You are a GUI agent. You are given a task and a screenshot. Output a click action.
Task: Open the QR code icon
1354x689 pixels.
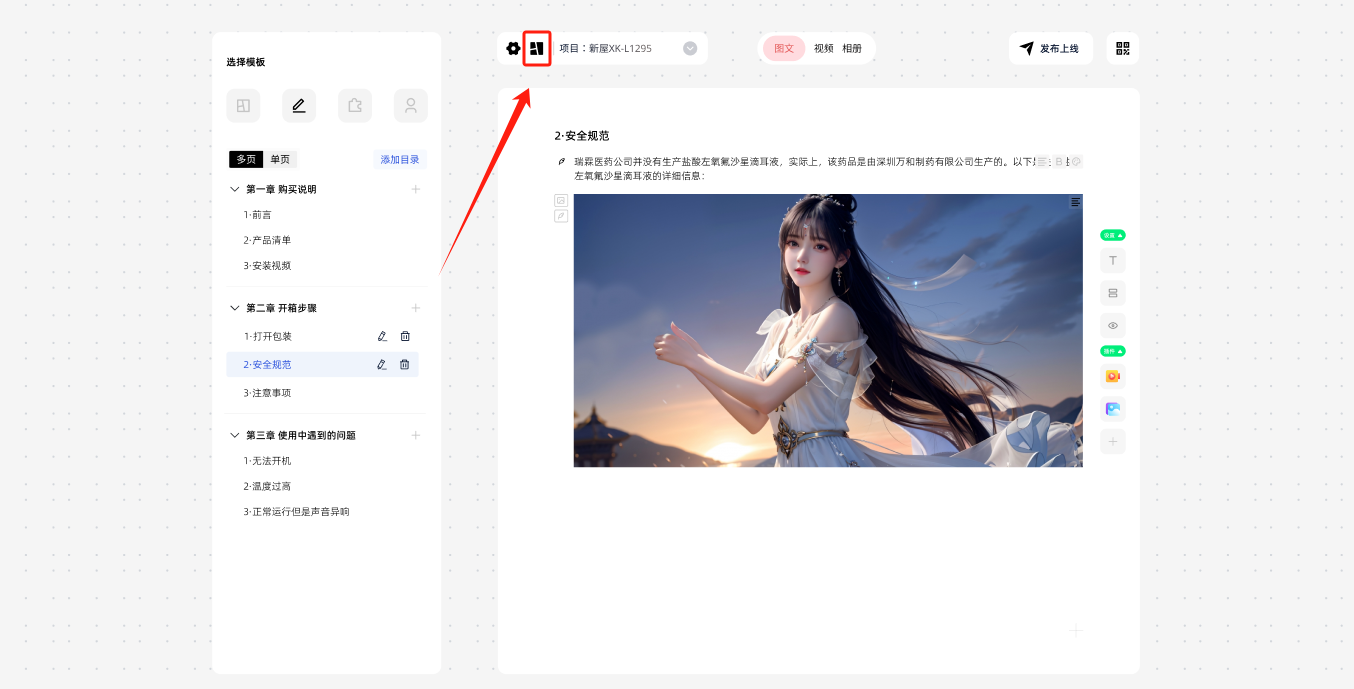[x=1122, y=48]
